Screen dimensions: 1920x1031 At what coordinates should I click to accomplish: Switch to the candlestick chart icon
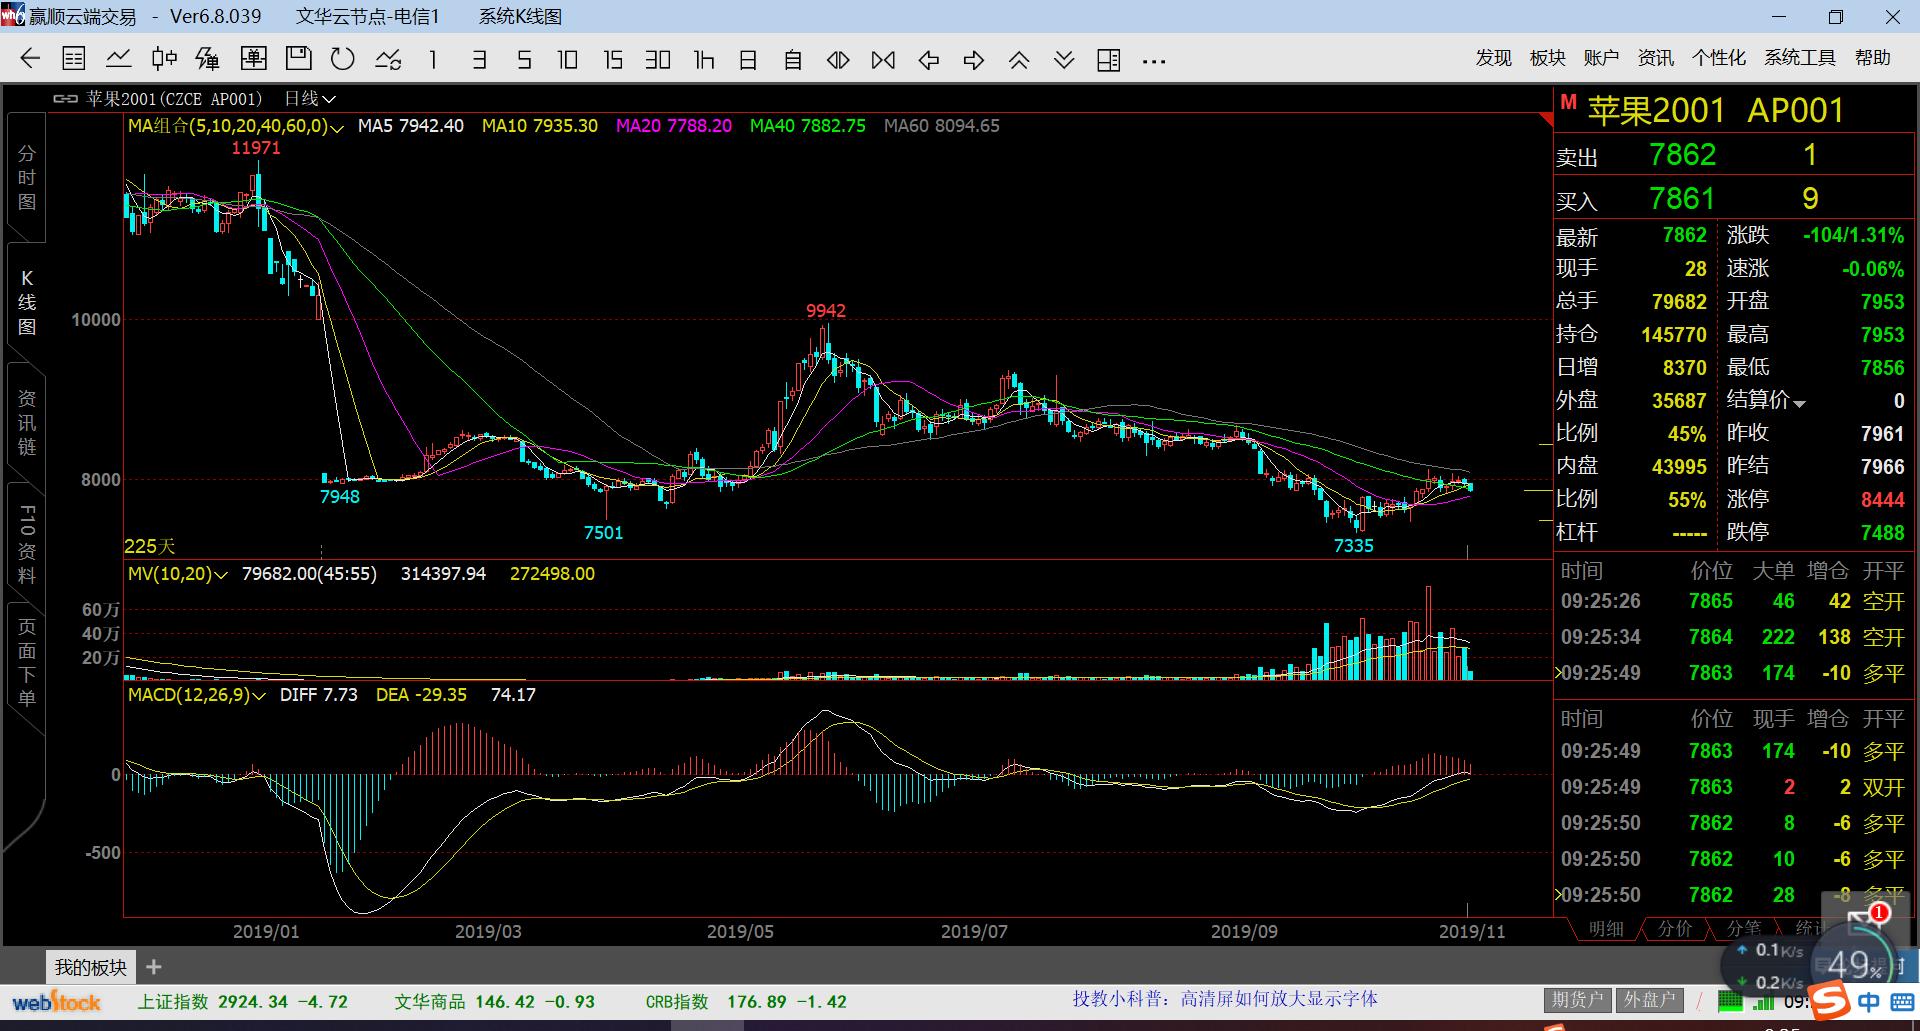pyautogui.click(x=164, y=60)
